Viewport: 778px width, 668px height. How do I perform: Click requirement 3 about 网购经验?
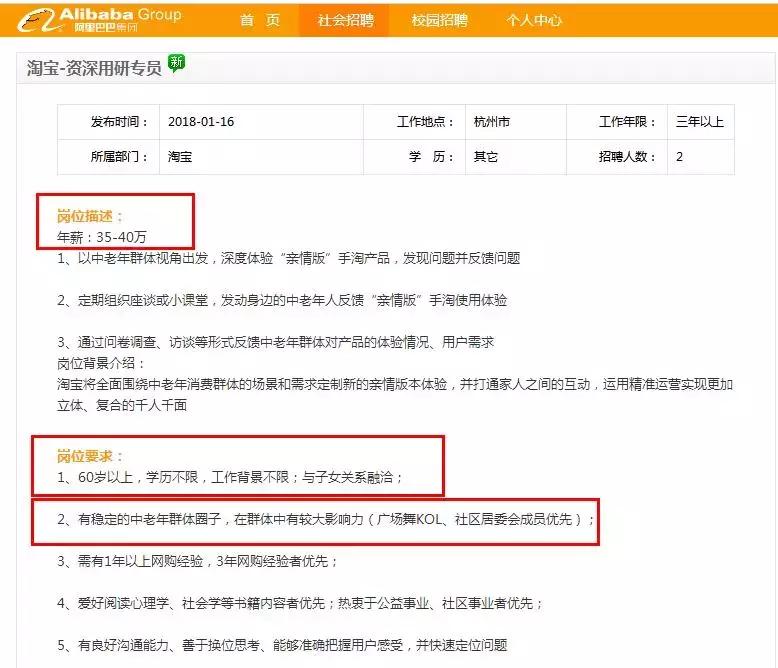(197, 561)
